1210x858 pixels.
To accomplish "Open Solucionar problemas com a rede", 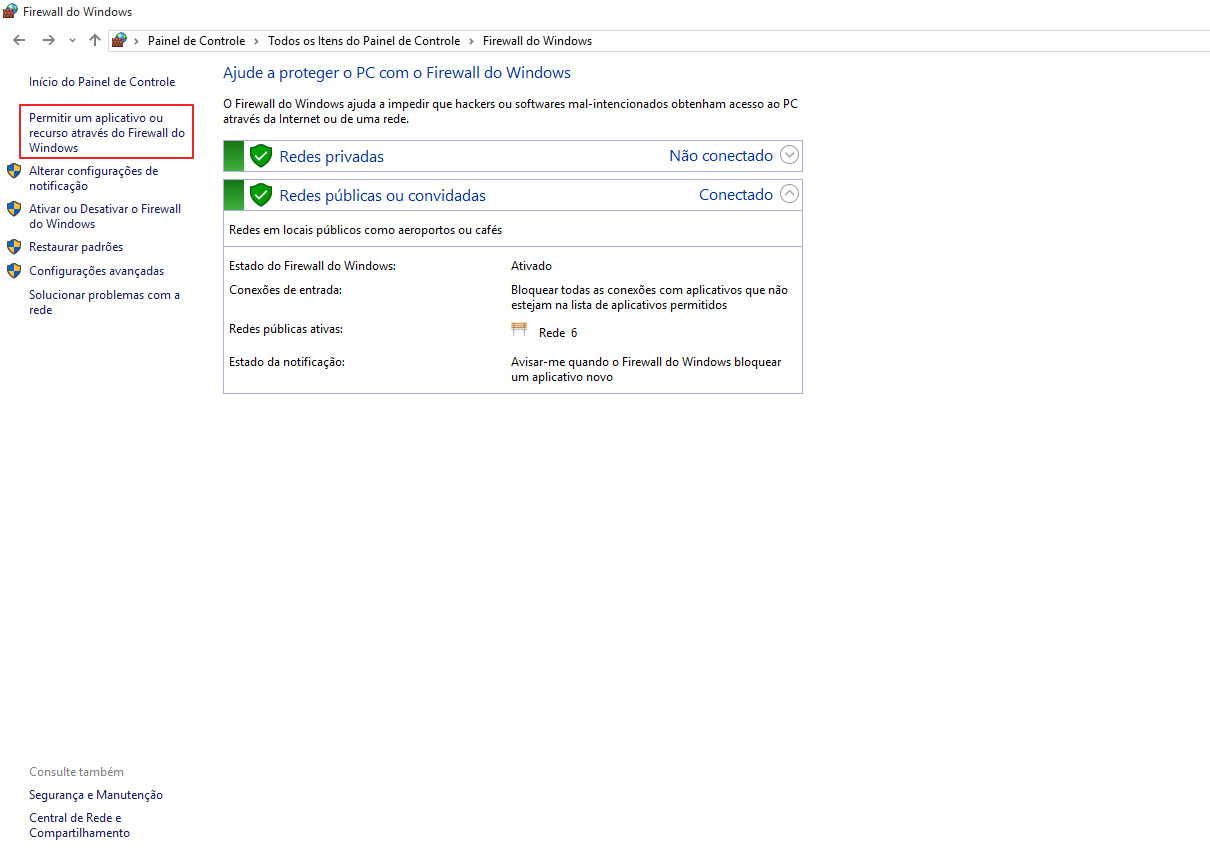I will coord(104,302).
